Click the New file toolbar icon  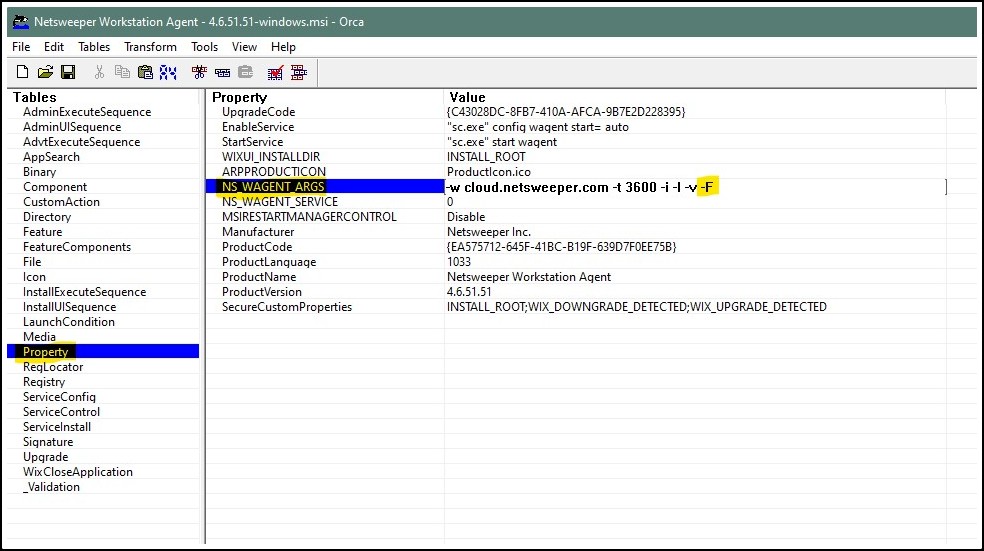(23, 72)
